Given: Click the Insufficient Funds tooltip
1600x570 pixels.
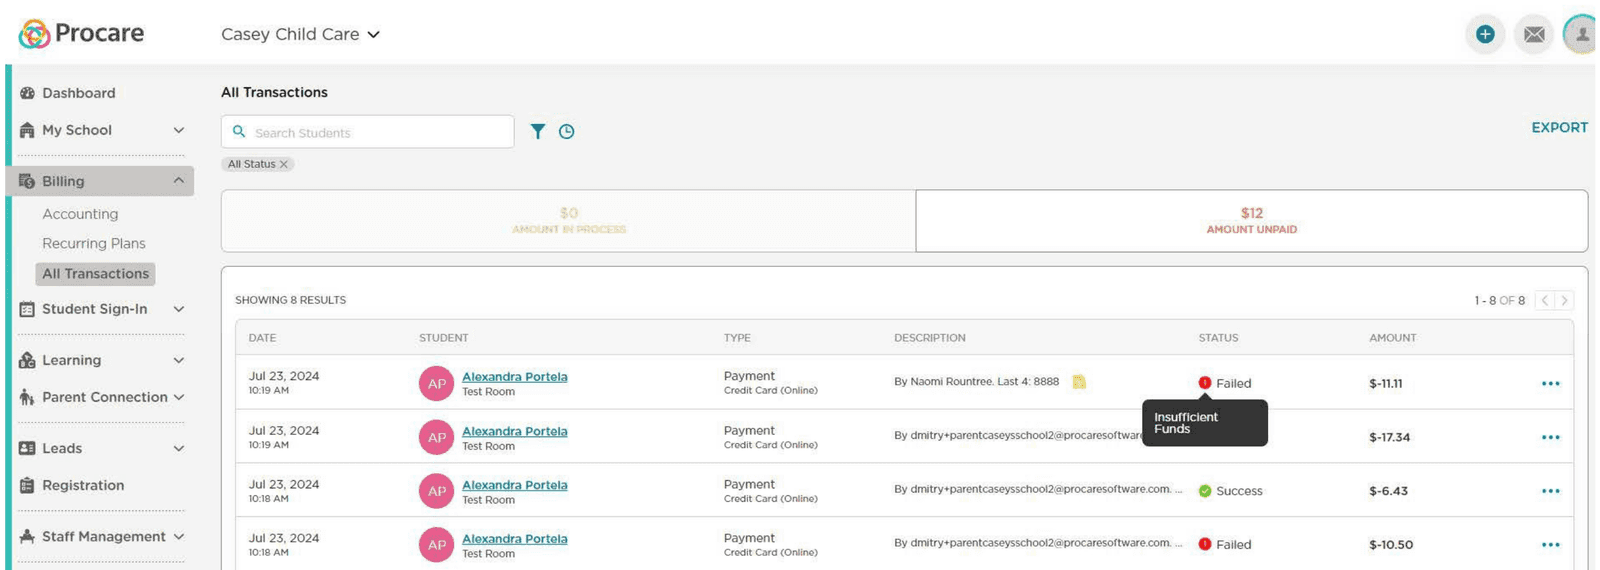Looking at the screenshot, I should pyautogui.click(x=1205, y=423).
